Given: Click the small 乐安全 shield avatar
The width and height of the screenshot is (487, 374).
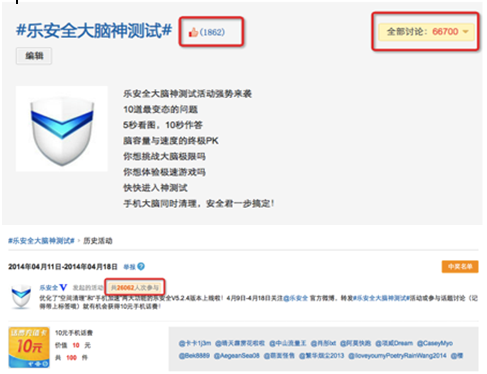Looking at the screenshot, I should click(x=21, y=296).
